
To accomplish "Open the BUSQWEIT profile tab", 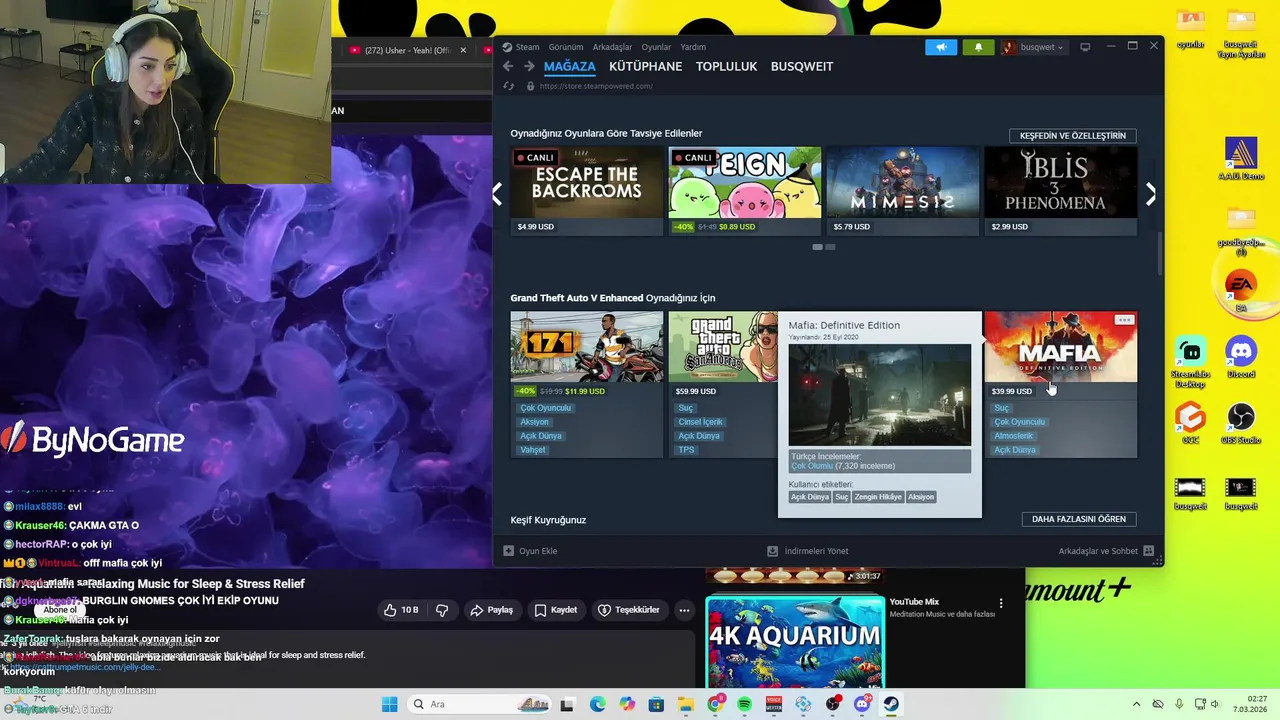I will [x=802, y=66].
